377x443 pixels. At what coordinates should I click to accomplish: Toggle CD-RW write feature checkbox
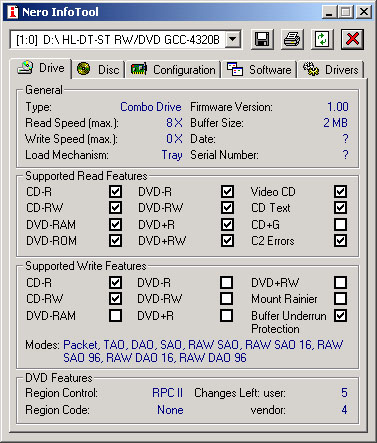pos(115,298)
